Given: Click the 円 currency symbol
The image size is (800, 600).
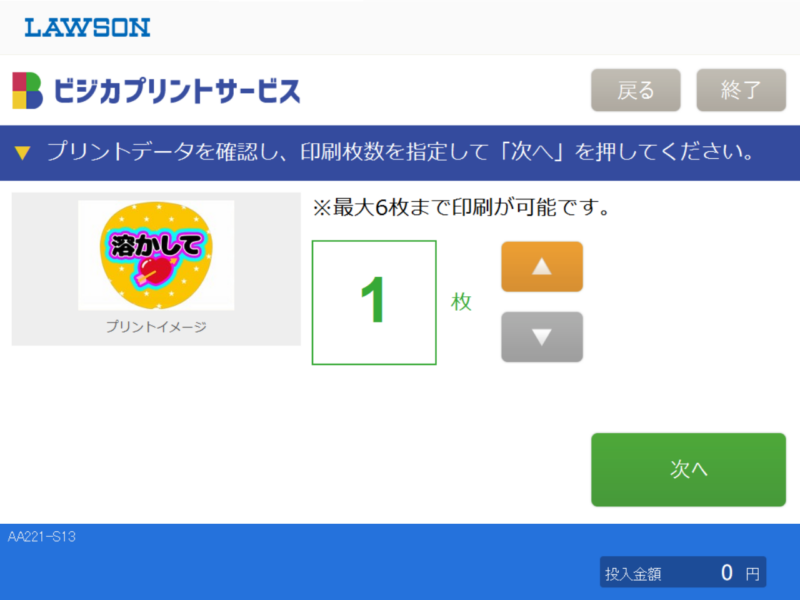Looking at the screenshot, I should click(753, 574).
